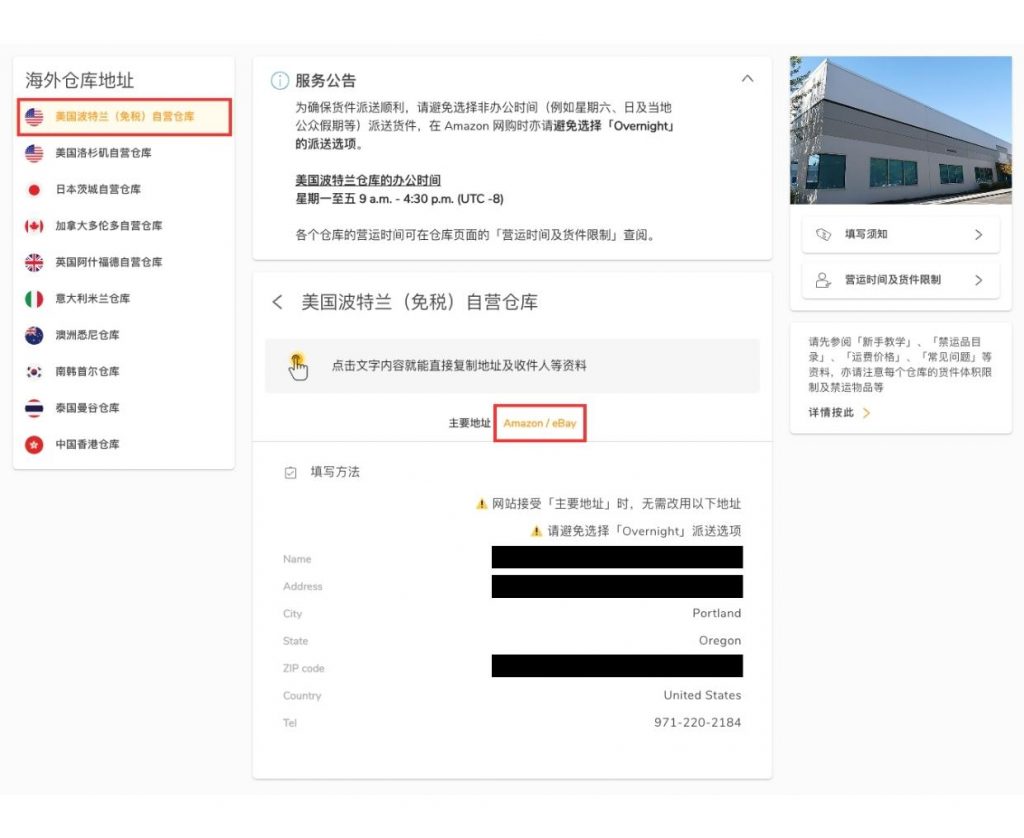Open 中国香港仓库 from the sidebar

[x=124, y=445]
